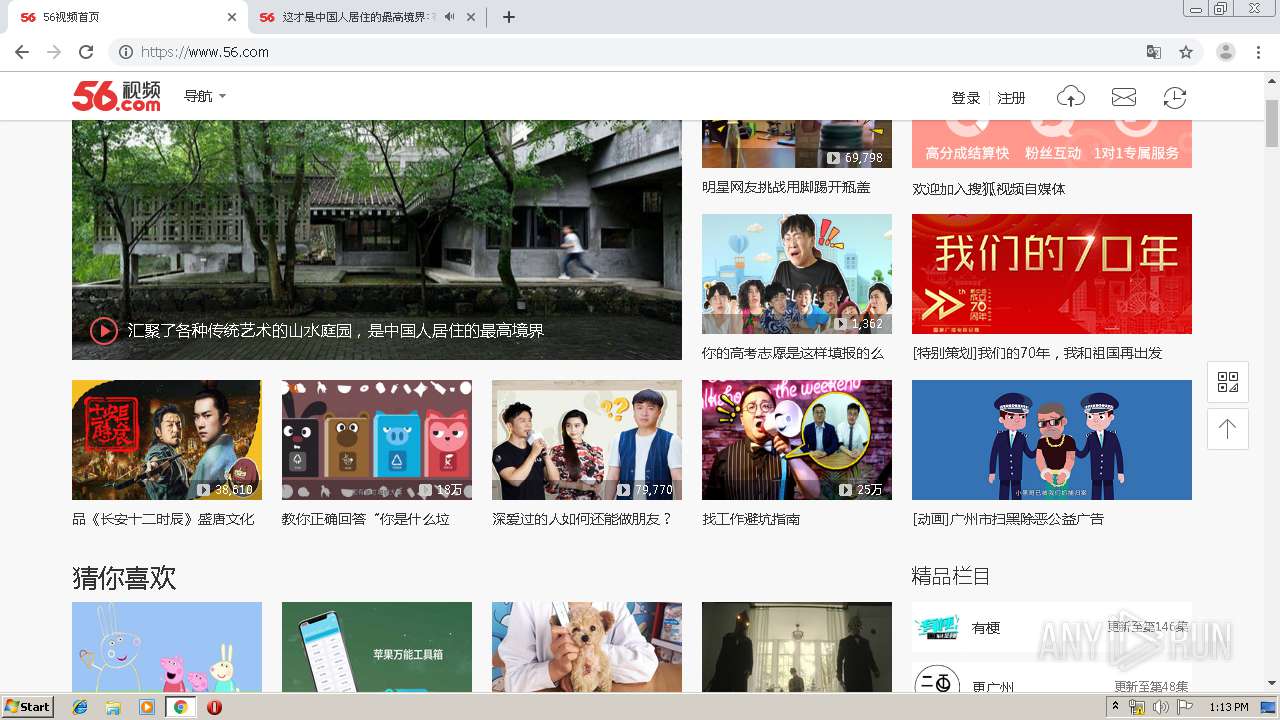The image size is (1280, 720).
Task: Click the 登录 link
Action: coord(966,98)
